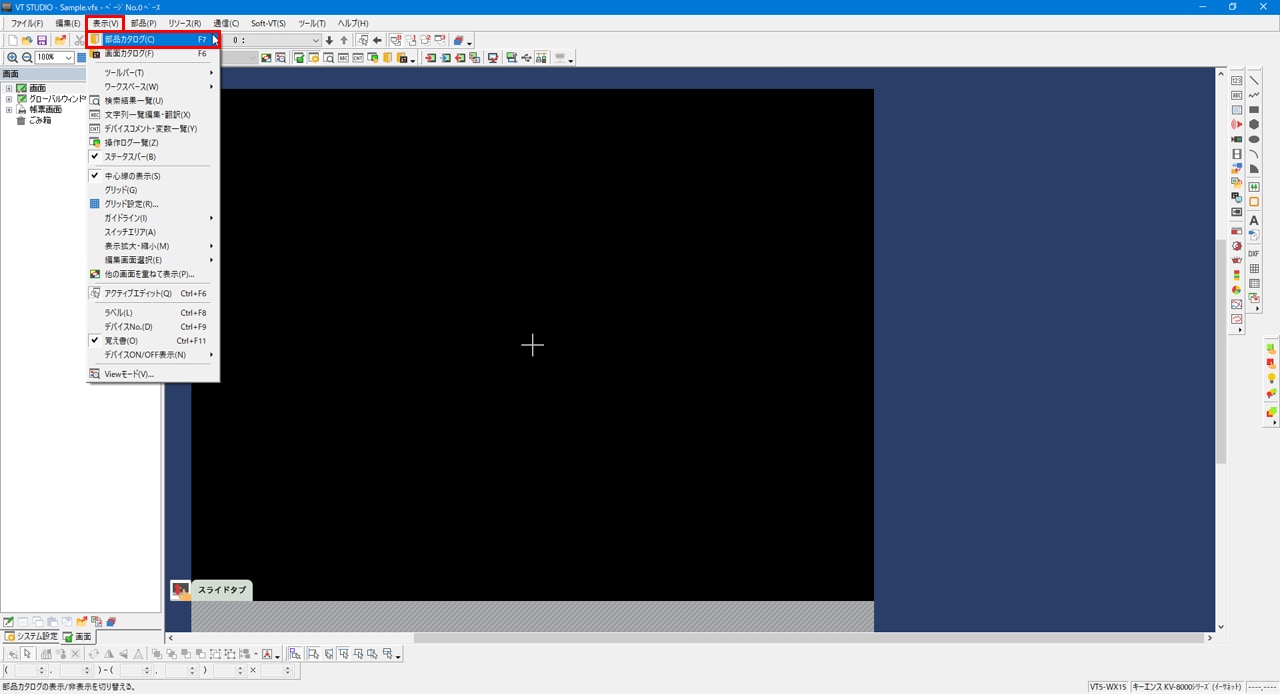
Task: Select the Ellipse shape tool
Action: (x=1254, y=140)
